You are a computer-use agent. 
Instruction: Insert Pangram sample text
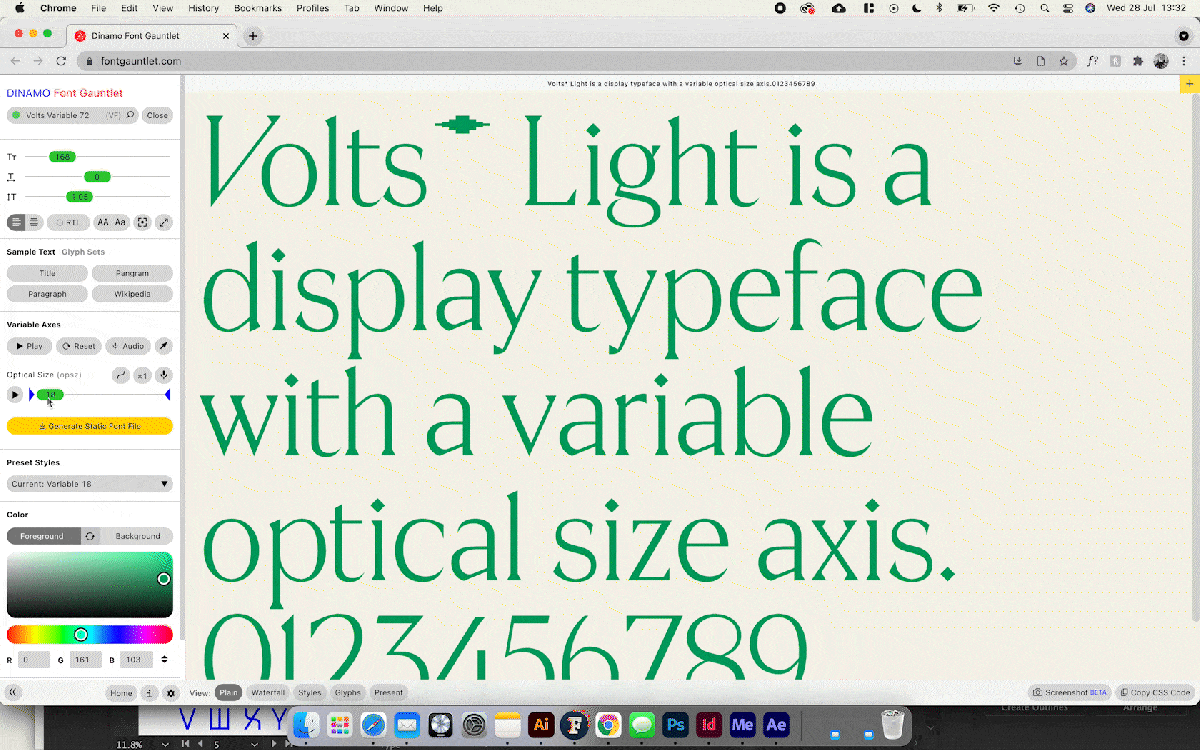[132, 273]
